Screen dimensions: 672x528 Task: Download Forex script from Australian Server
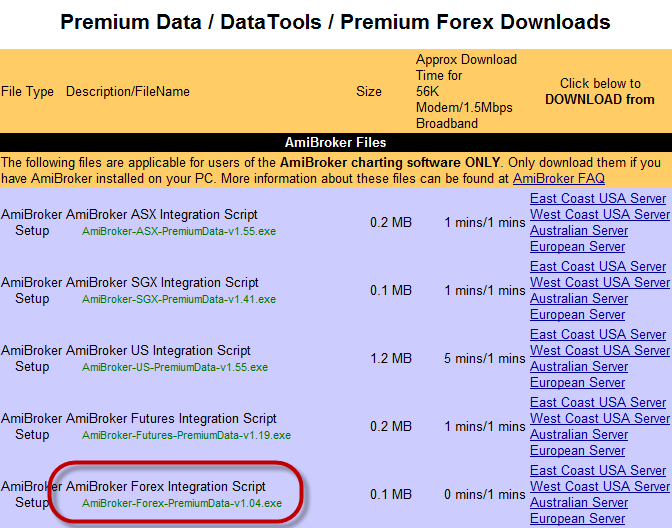coord(579,502)
